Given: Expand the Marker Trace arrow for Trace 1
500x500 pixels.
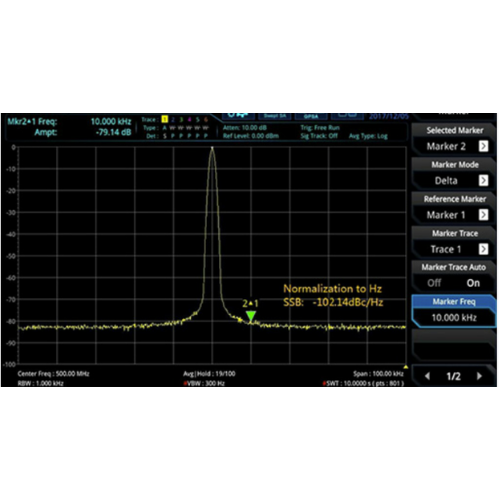Looking at the screenshot, I should 483,249.
